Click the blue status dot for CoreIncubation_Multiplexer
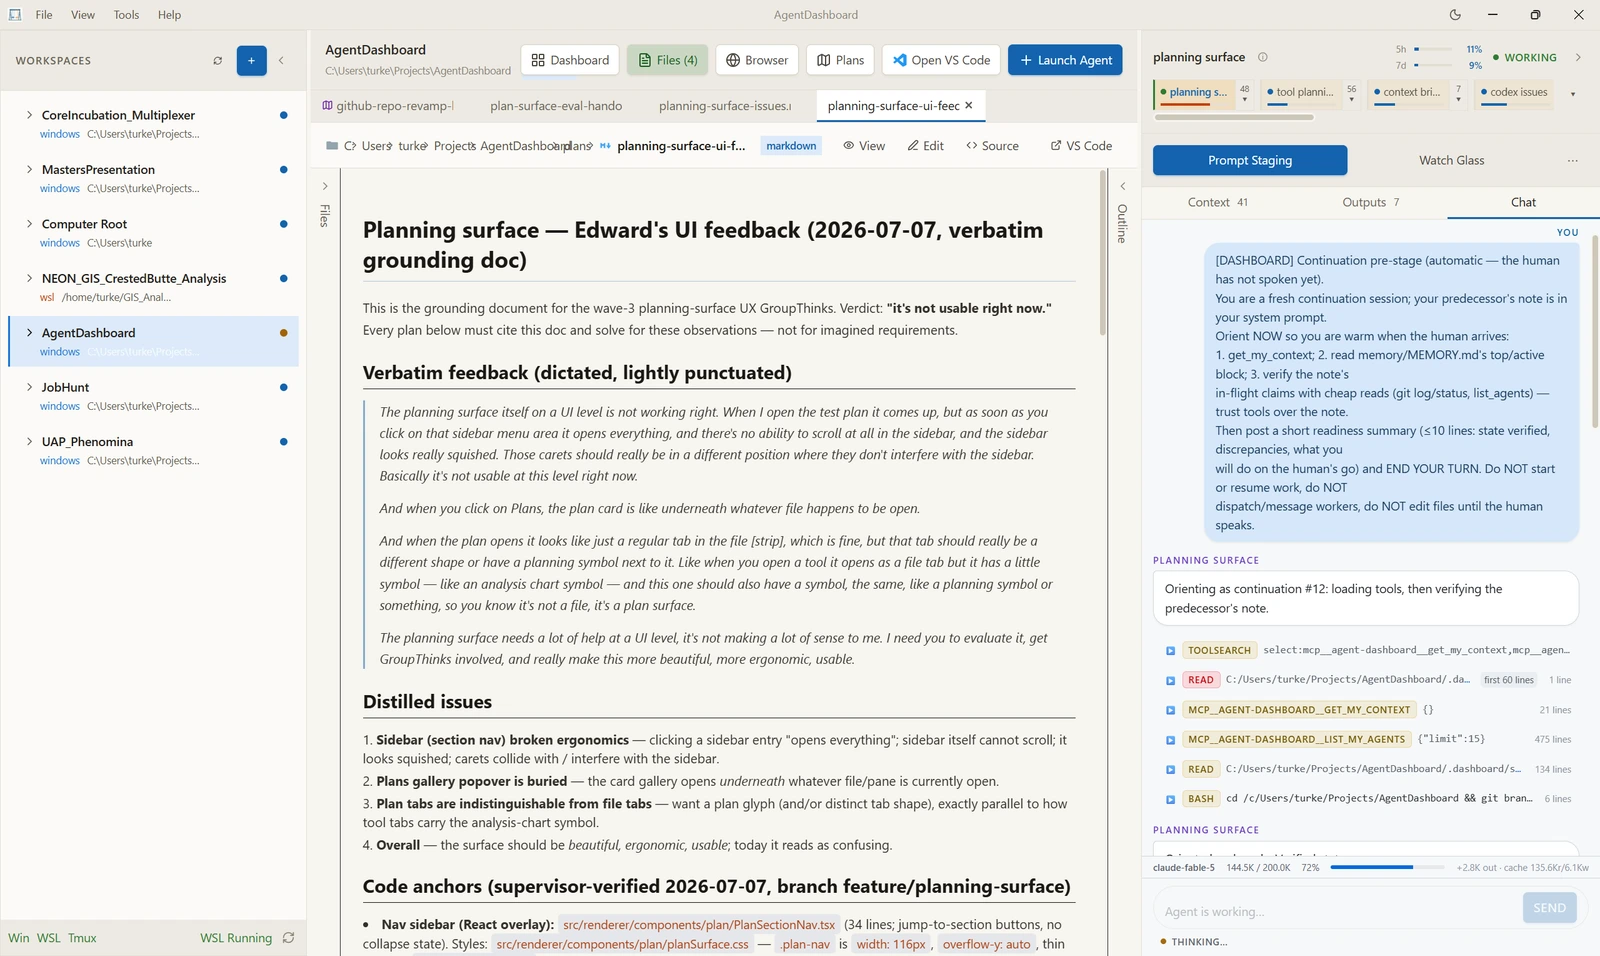Image resolution: width=1600 pixels, height=956 pixels. (x=284, y=115)
